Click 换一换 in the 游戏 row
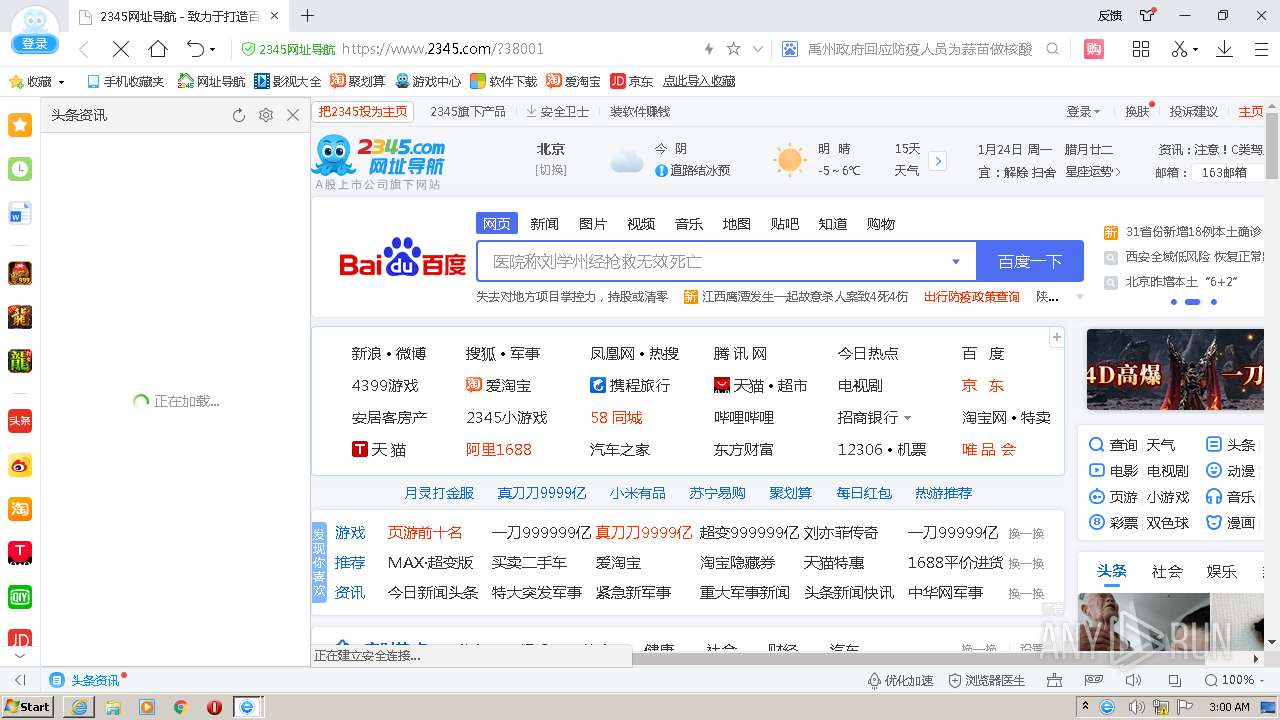The image size is (1280, 720). coord(1026,534)
